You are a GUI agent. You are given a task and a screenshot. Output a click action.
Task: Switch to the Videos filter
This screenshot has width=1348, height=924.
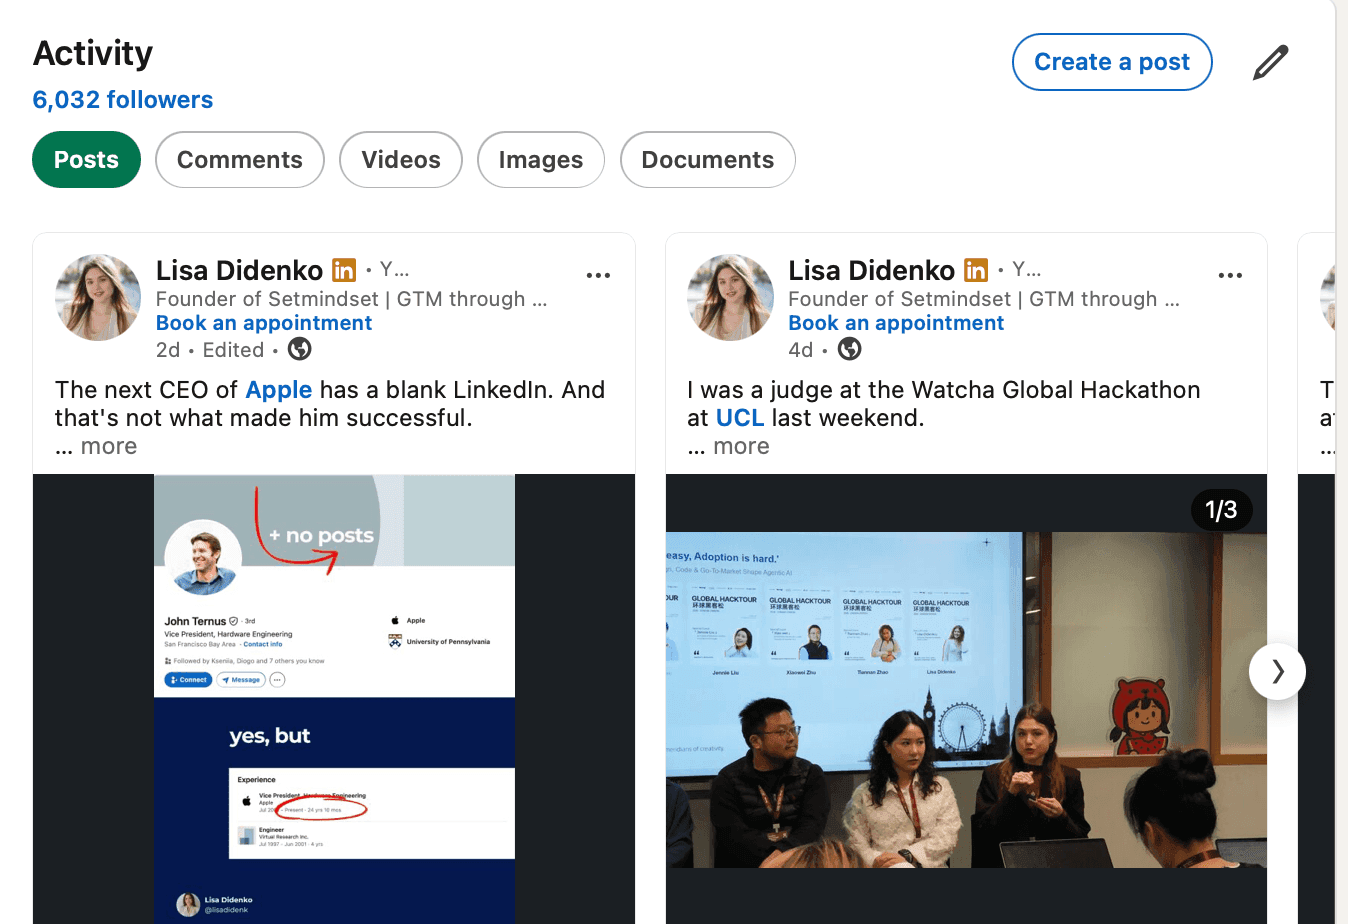tap(401, 160)
